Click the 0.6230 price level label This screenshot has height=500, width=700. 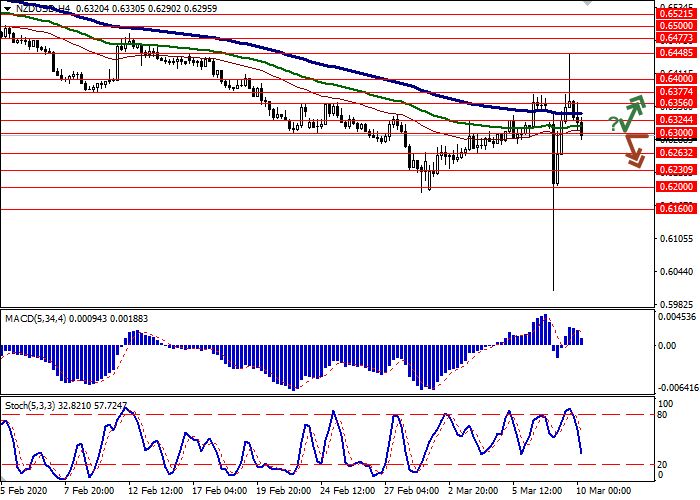(x=675, y=171)
